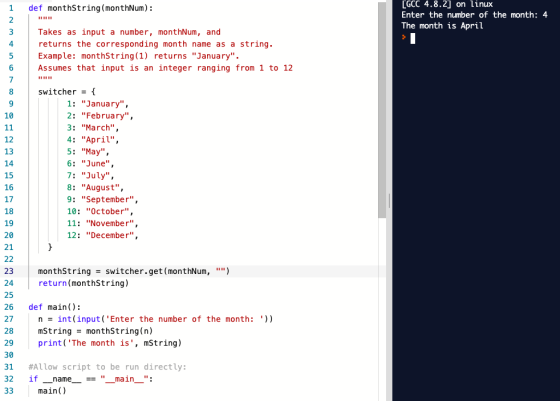560x401 pixels.
Task: Click the print statement on line 29
Action: (x=110, y=343)
